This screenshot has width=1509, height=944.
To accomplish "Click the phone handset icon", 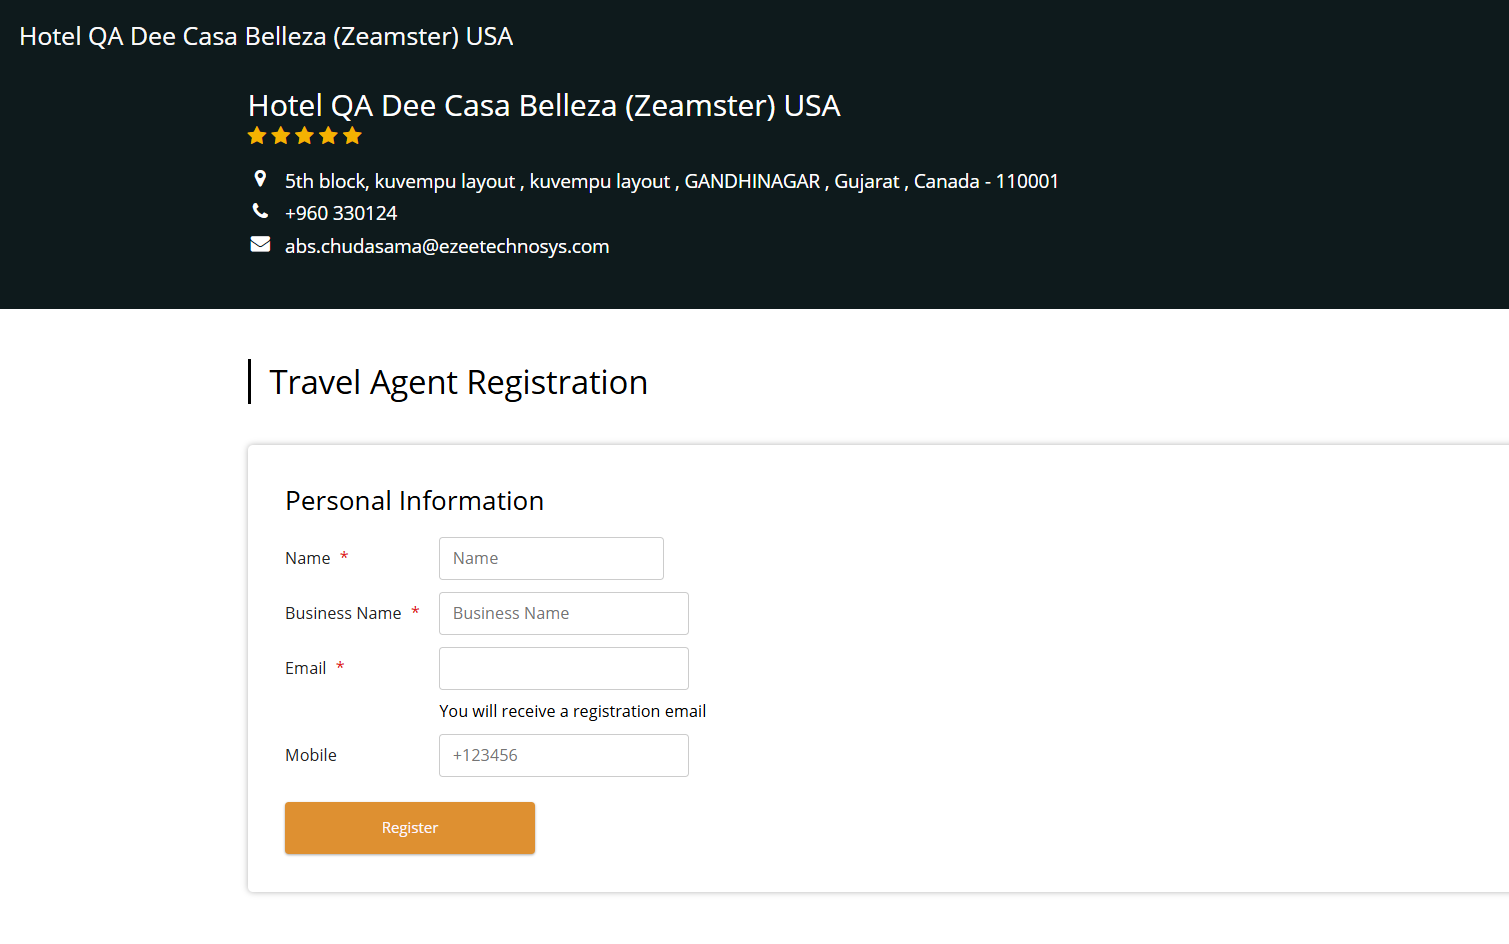I will click(x=260, y=211).
